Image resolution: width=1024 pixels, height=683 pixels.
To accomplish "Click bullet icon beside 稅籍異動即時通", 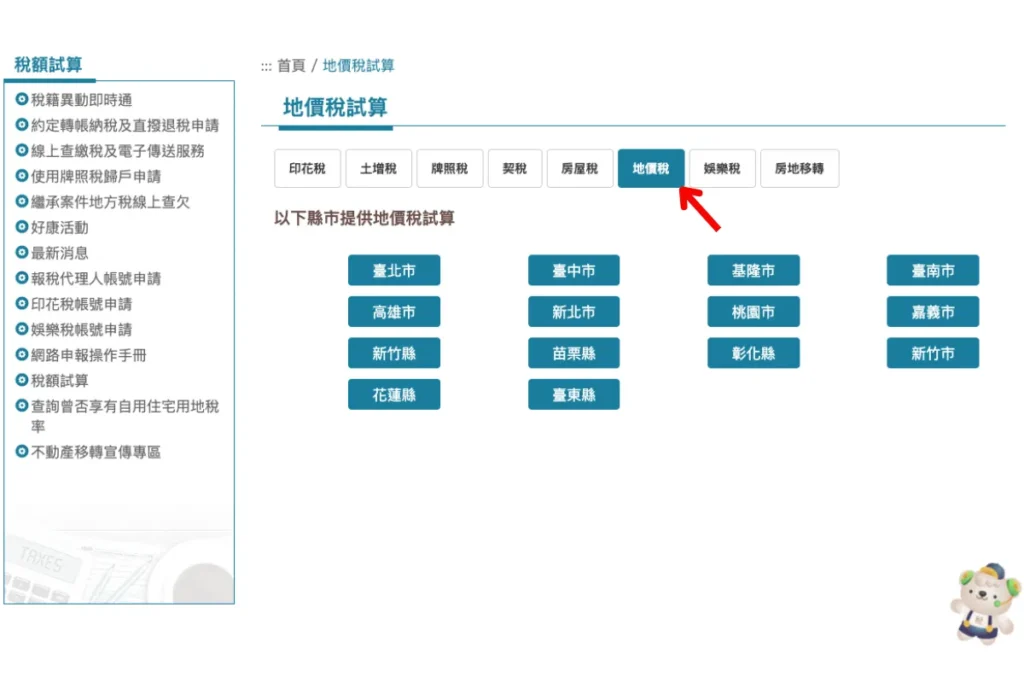I will (x=22, y=99).
